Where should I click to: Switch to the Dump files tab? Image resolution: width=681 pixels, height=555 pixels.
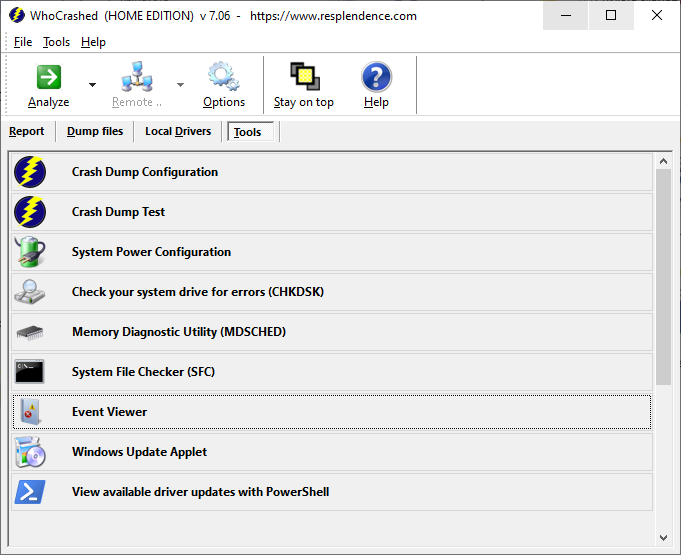click(95, 131)
